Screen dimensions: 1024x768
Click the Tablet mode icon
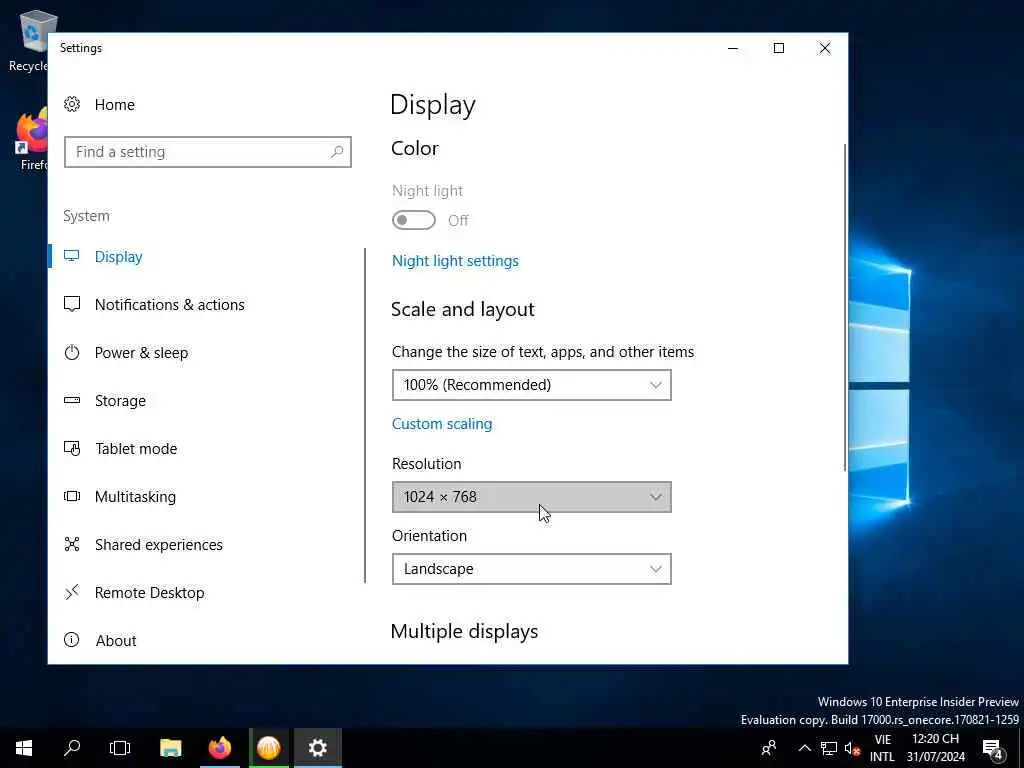(x=72, y=449)
